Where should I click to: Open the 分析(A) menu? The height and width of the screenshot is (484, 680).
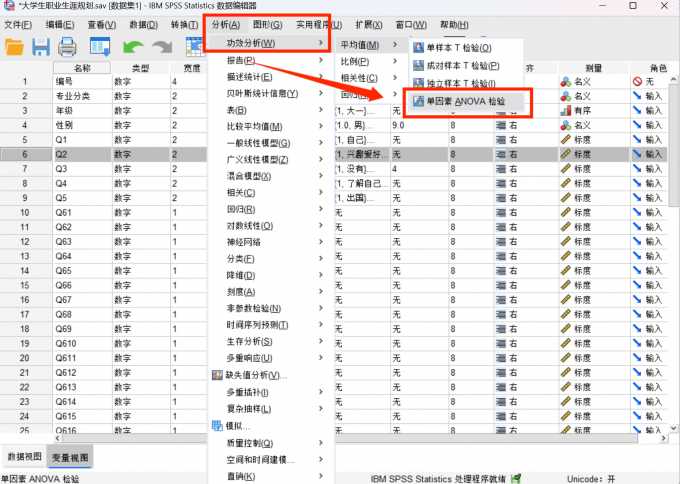coord(226,25)
